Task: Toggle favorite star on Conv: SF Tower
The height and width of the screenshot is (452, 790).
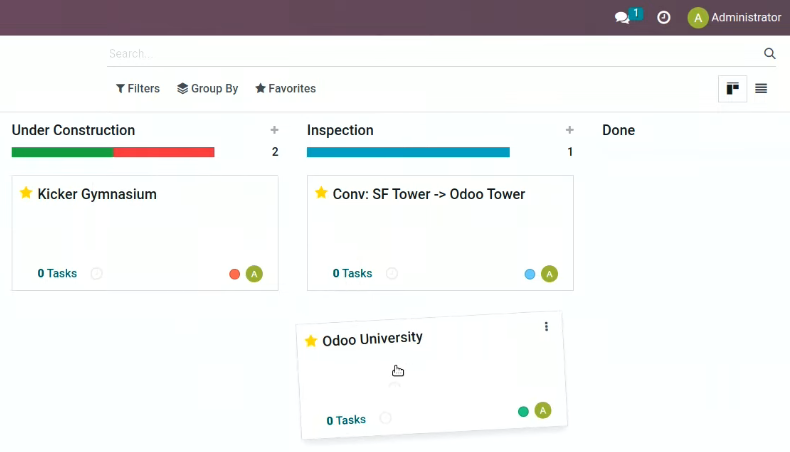Action: [x=321, y=192]
